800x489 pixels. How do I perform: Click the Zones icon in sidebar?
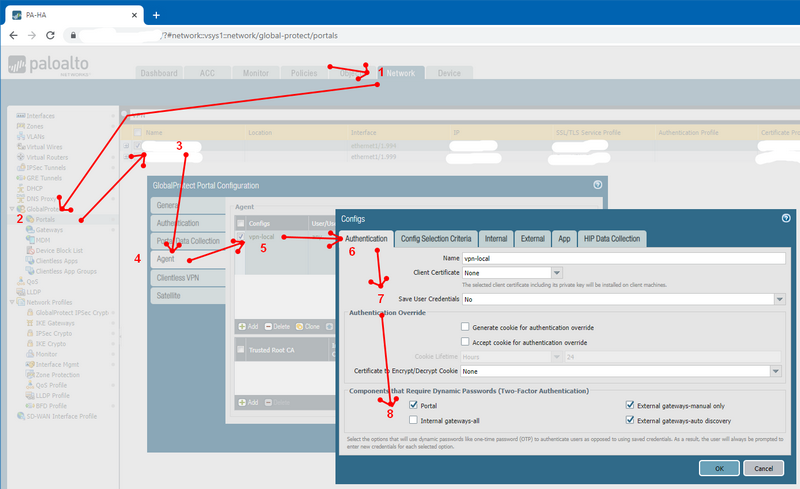pyautogui.click(x=21, y=126)
